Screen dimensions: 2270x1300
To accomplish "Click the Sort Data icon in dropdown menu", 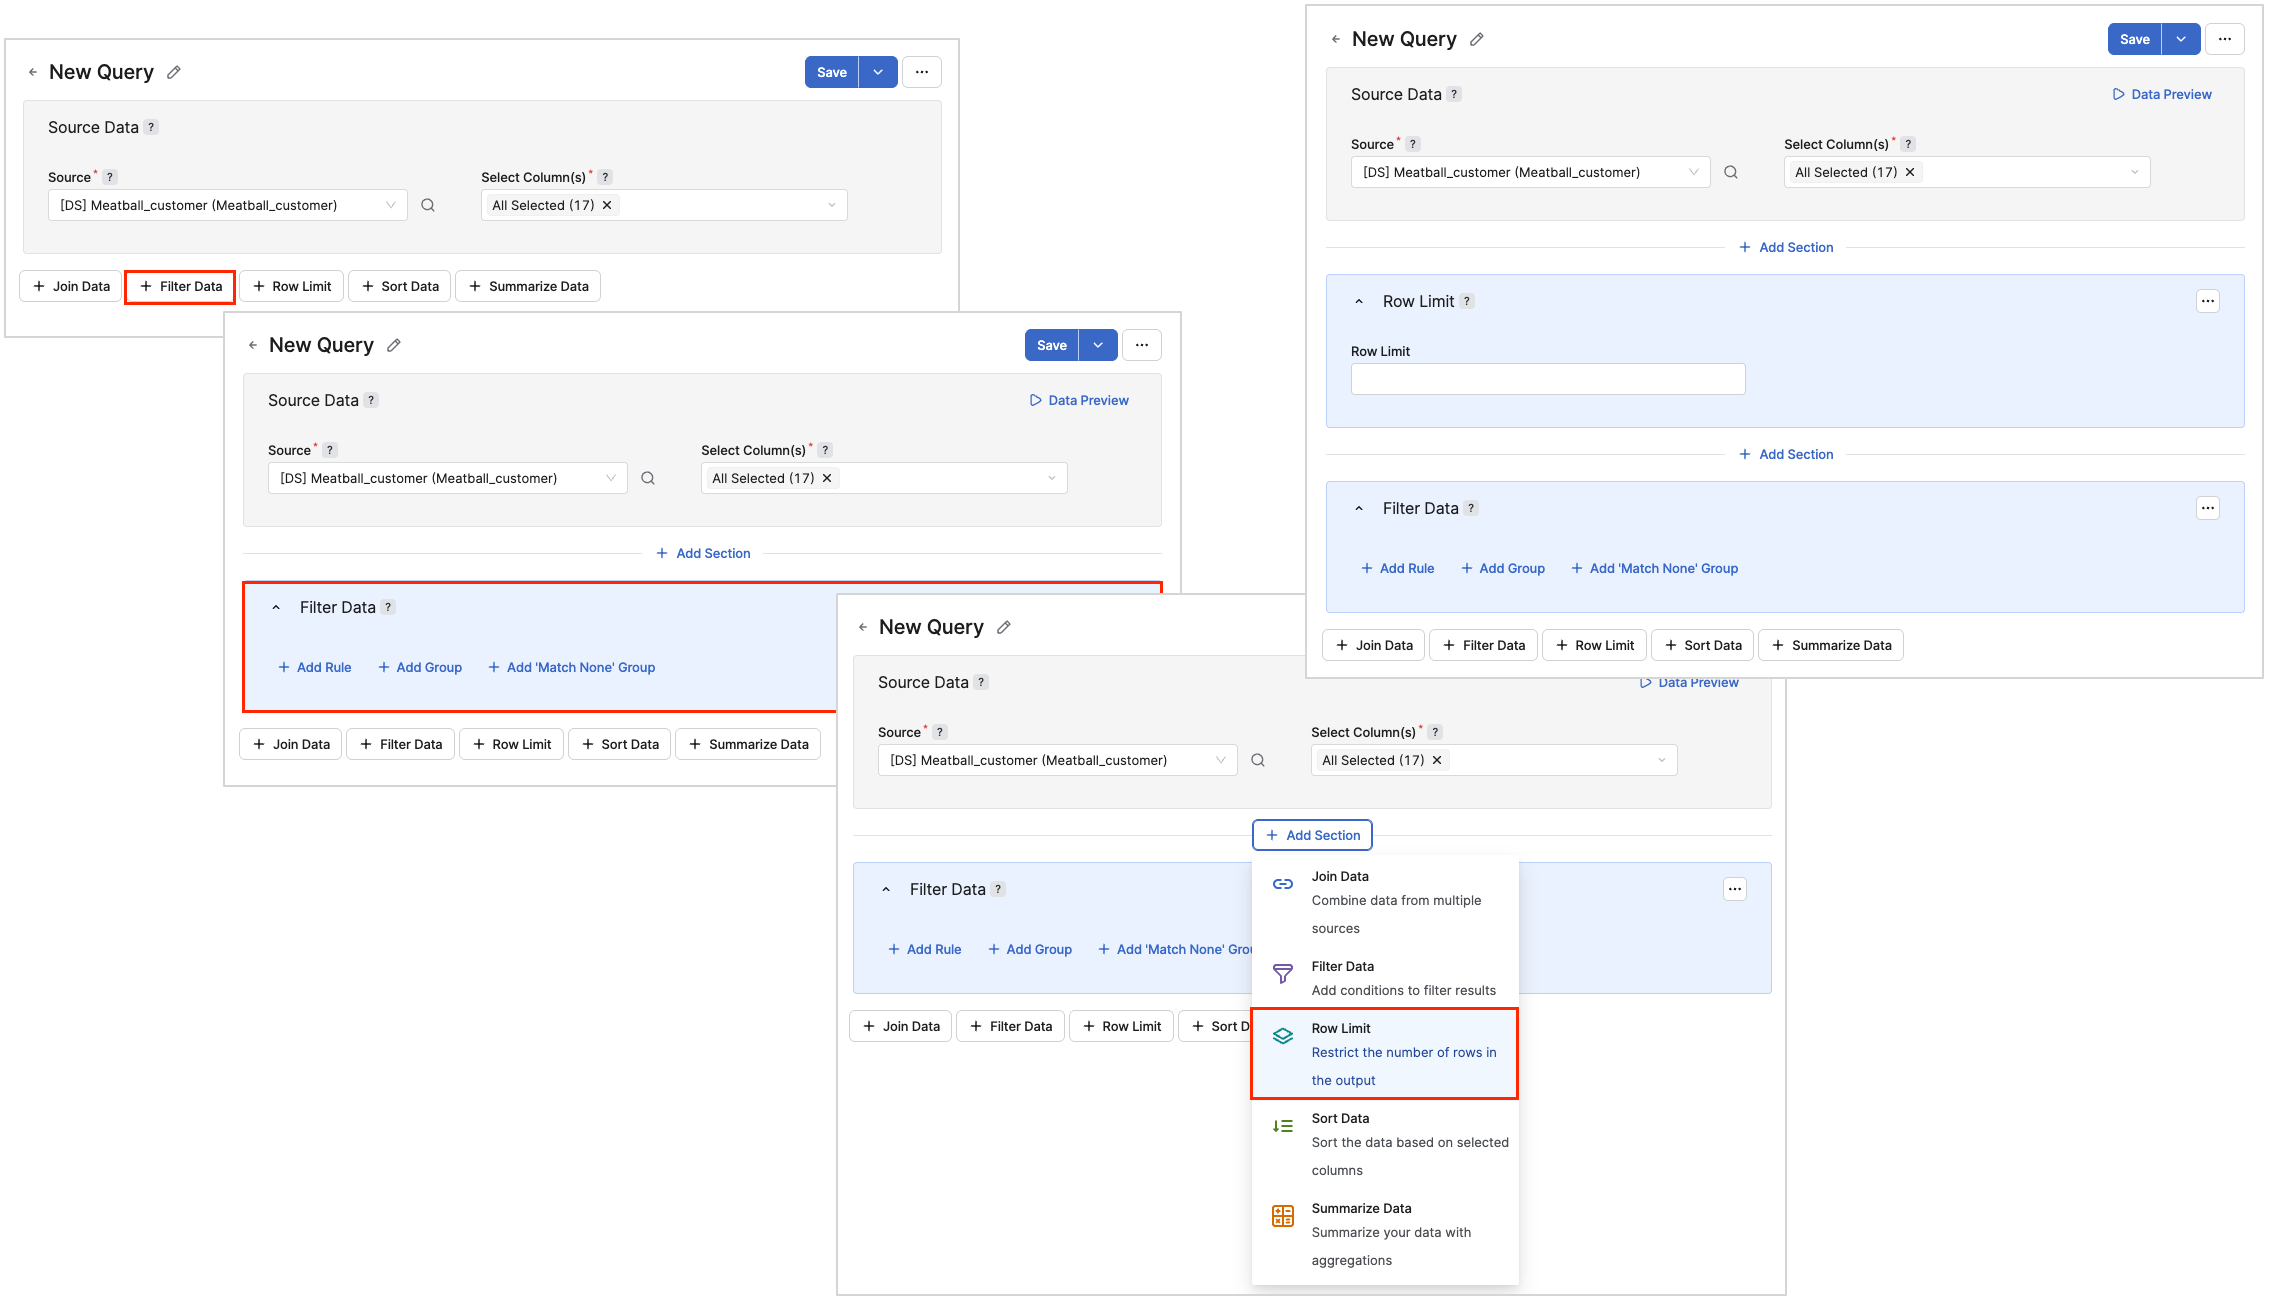I will [1282, 1126].
